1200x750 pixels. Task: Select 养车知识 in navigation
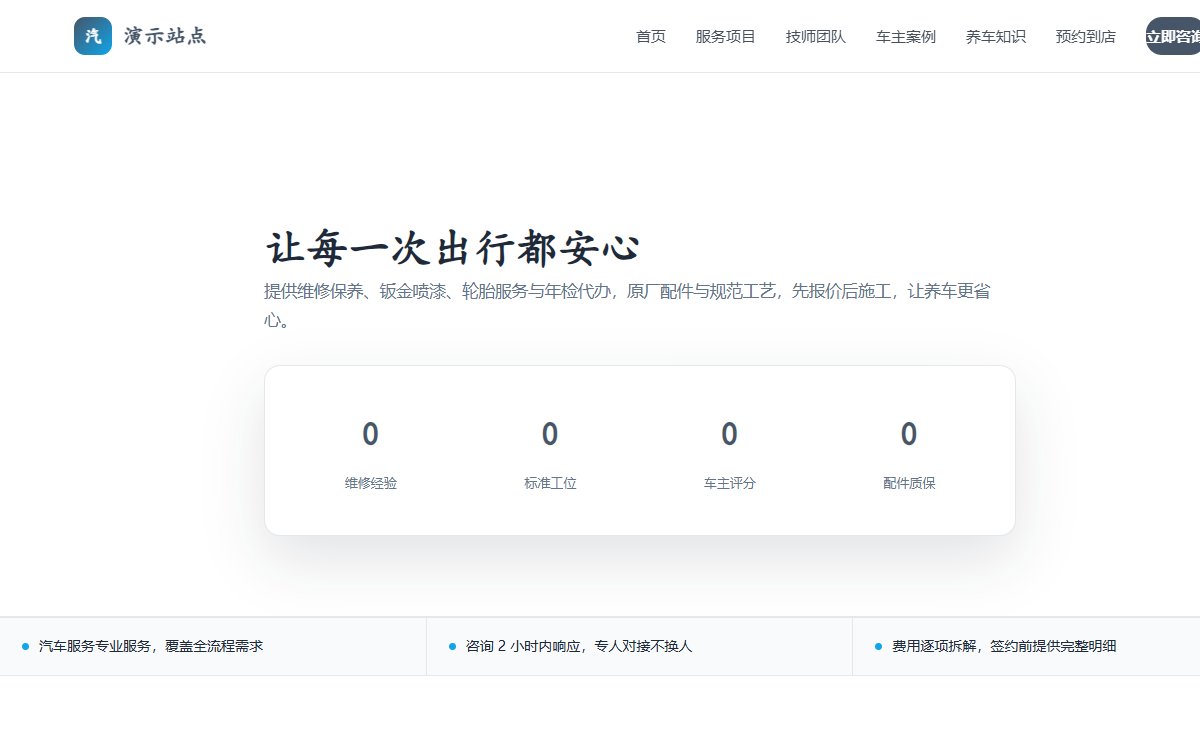tap(996, 37)
